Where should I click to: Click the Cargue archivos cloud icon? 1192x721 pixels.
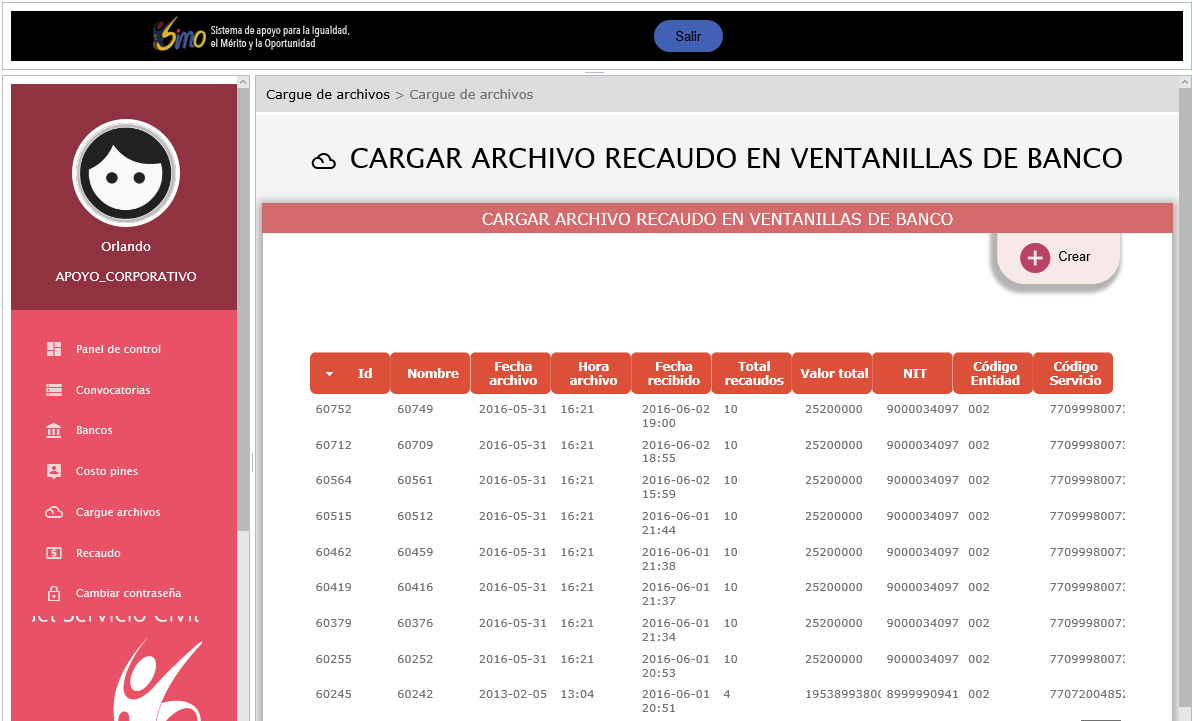pos(54,512)
